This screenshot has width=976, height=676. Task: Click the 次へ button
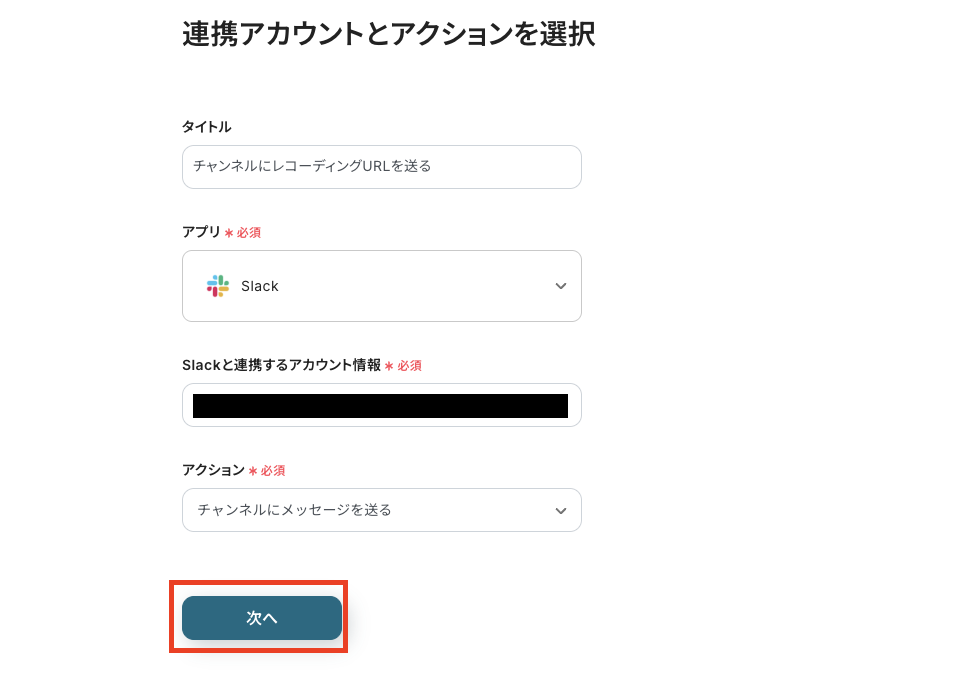click(260, 618)
